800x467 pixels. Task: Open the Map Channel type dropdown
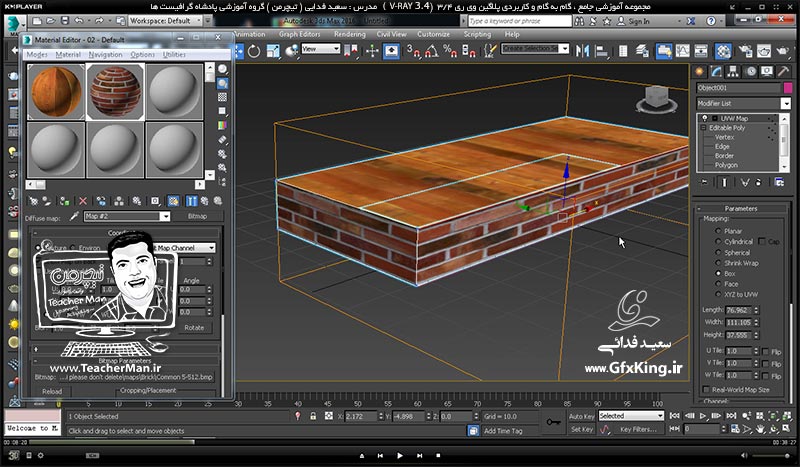point(185,248)
